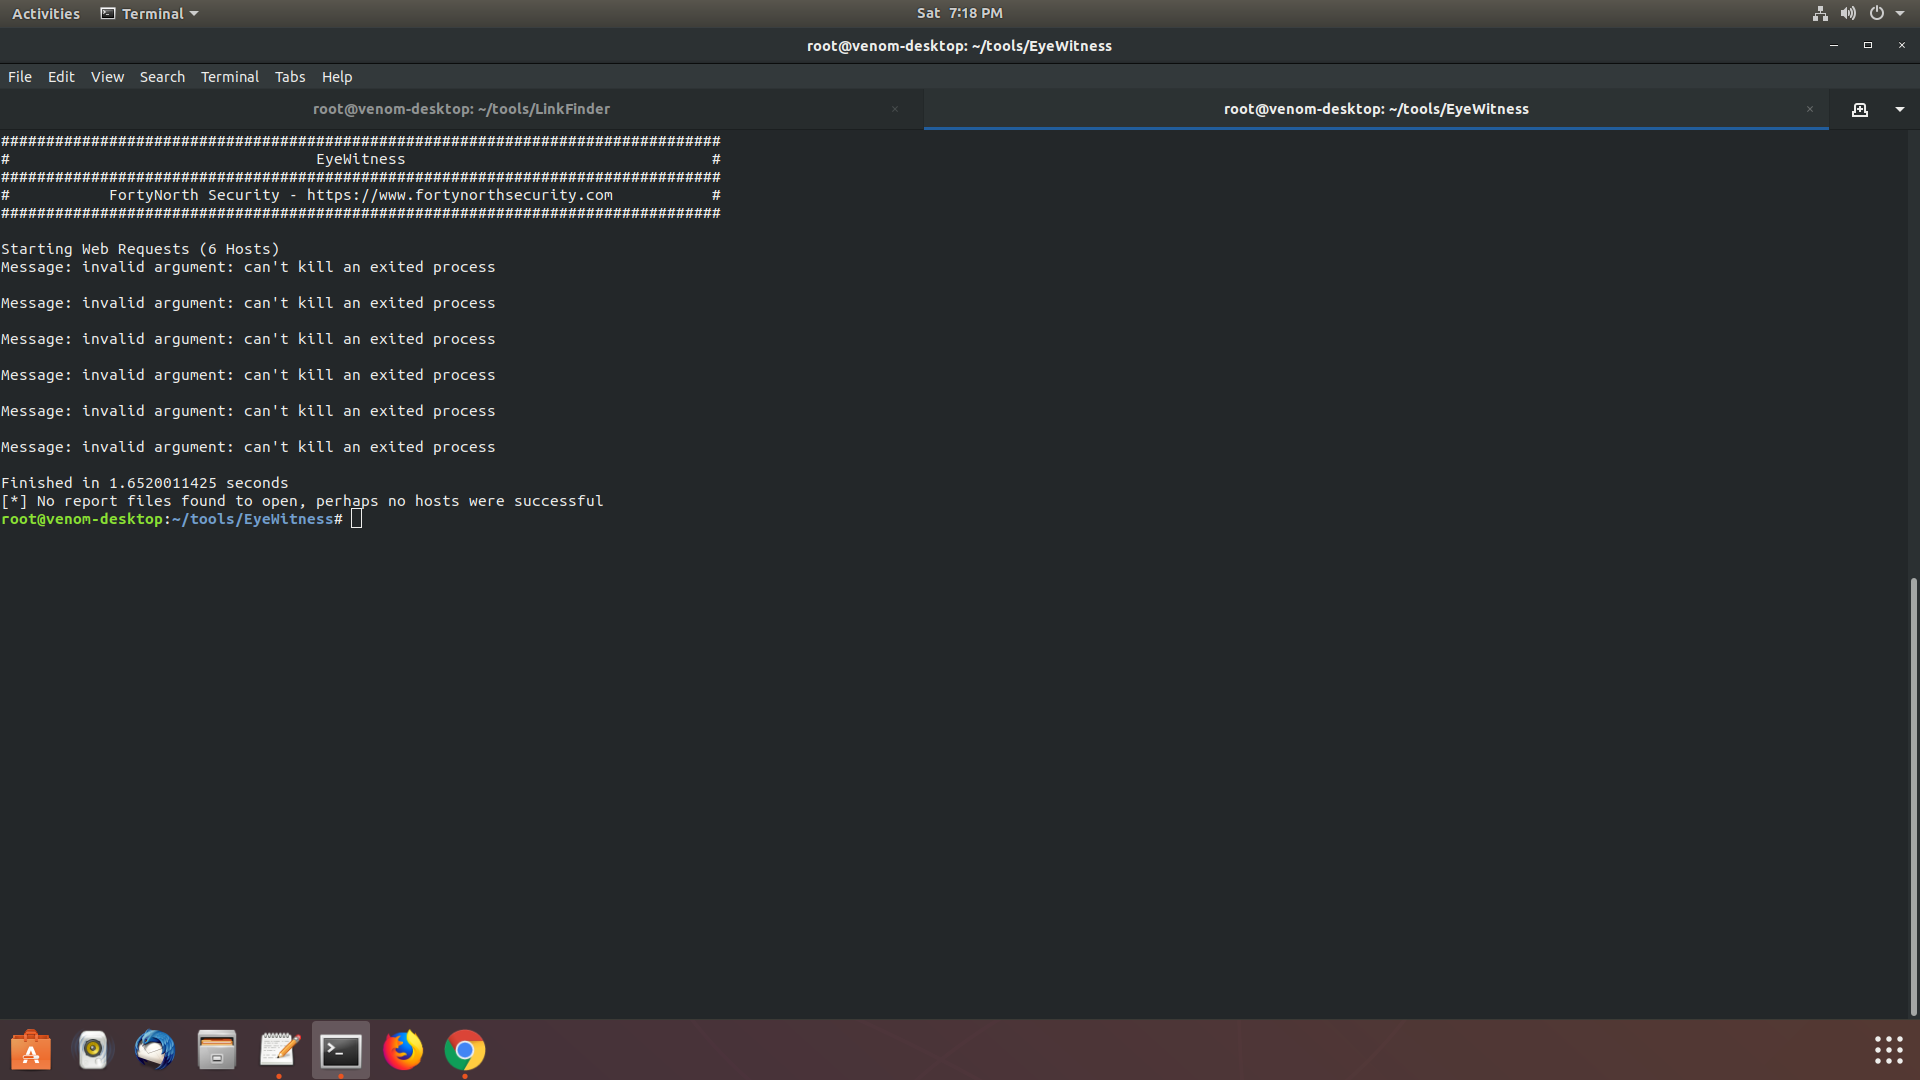Viewport: 1920px width, 1080px height.
Task: Open the Terminal indicator menu in the top bar
Action: click(x=148, y=13)
